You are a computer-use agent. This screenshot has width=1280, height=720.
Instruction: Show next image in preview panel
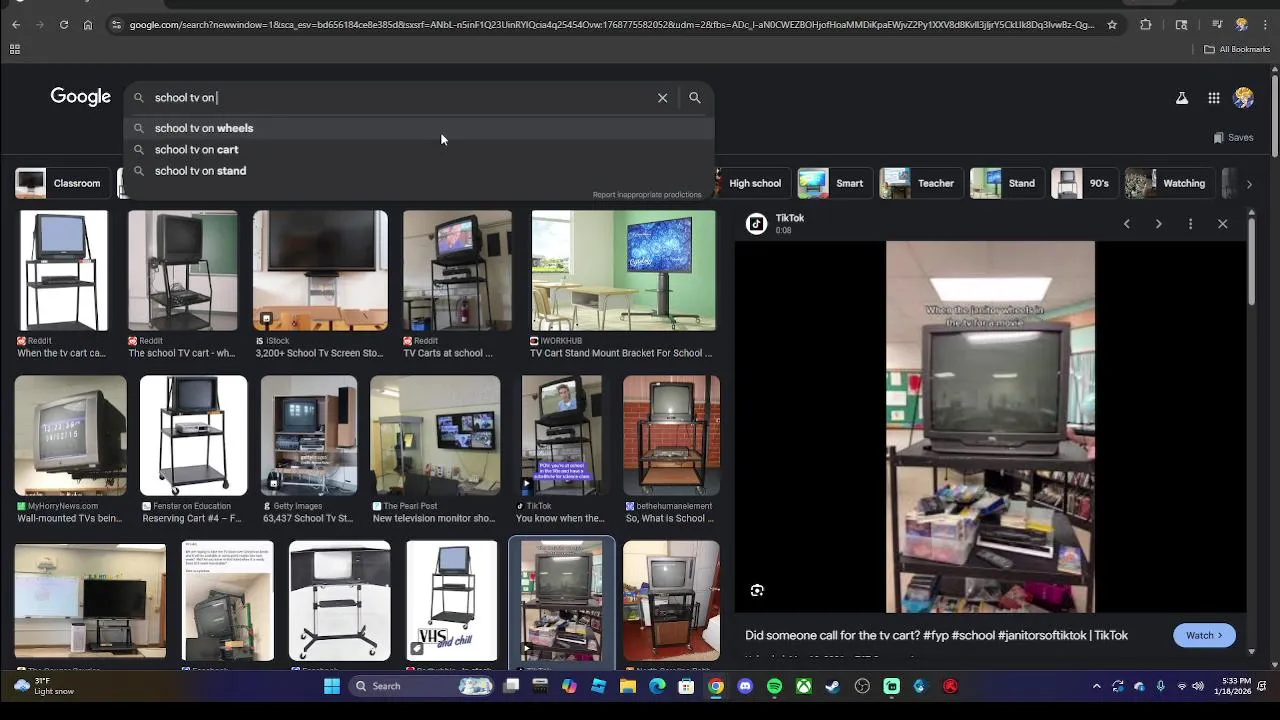point(1159,224)
